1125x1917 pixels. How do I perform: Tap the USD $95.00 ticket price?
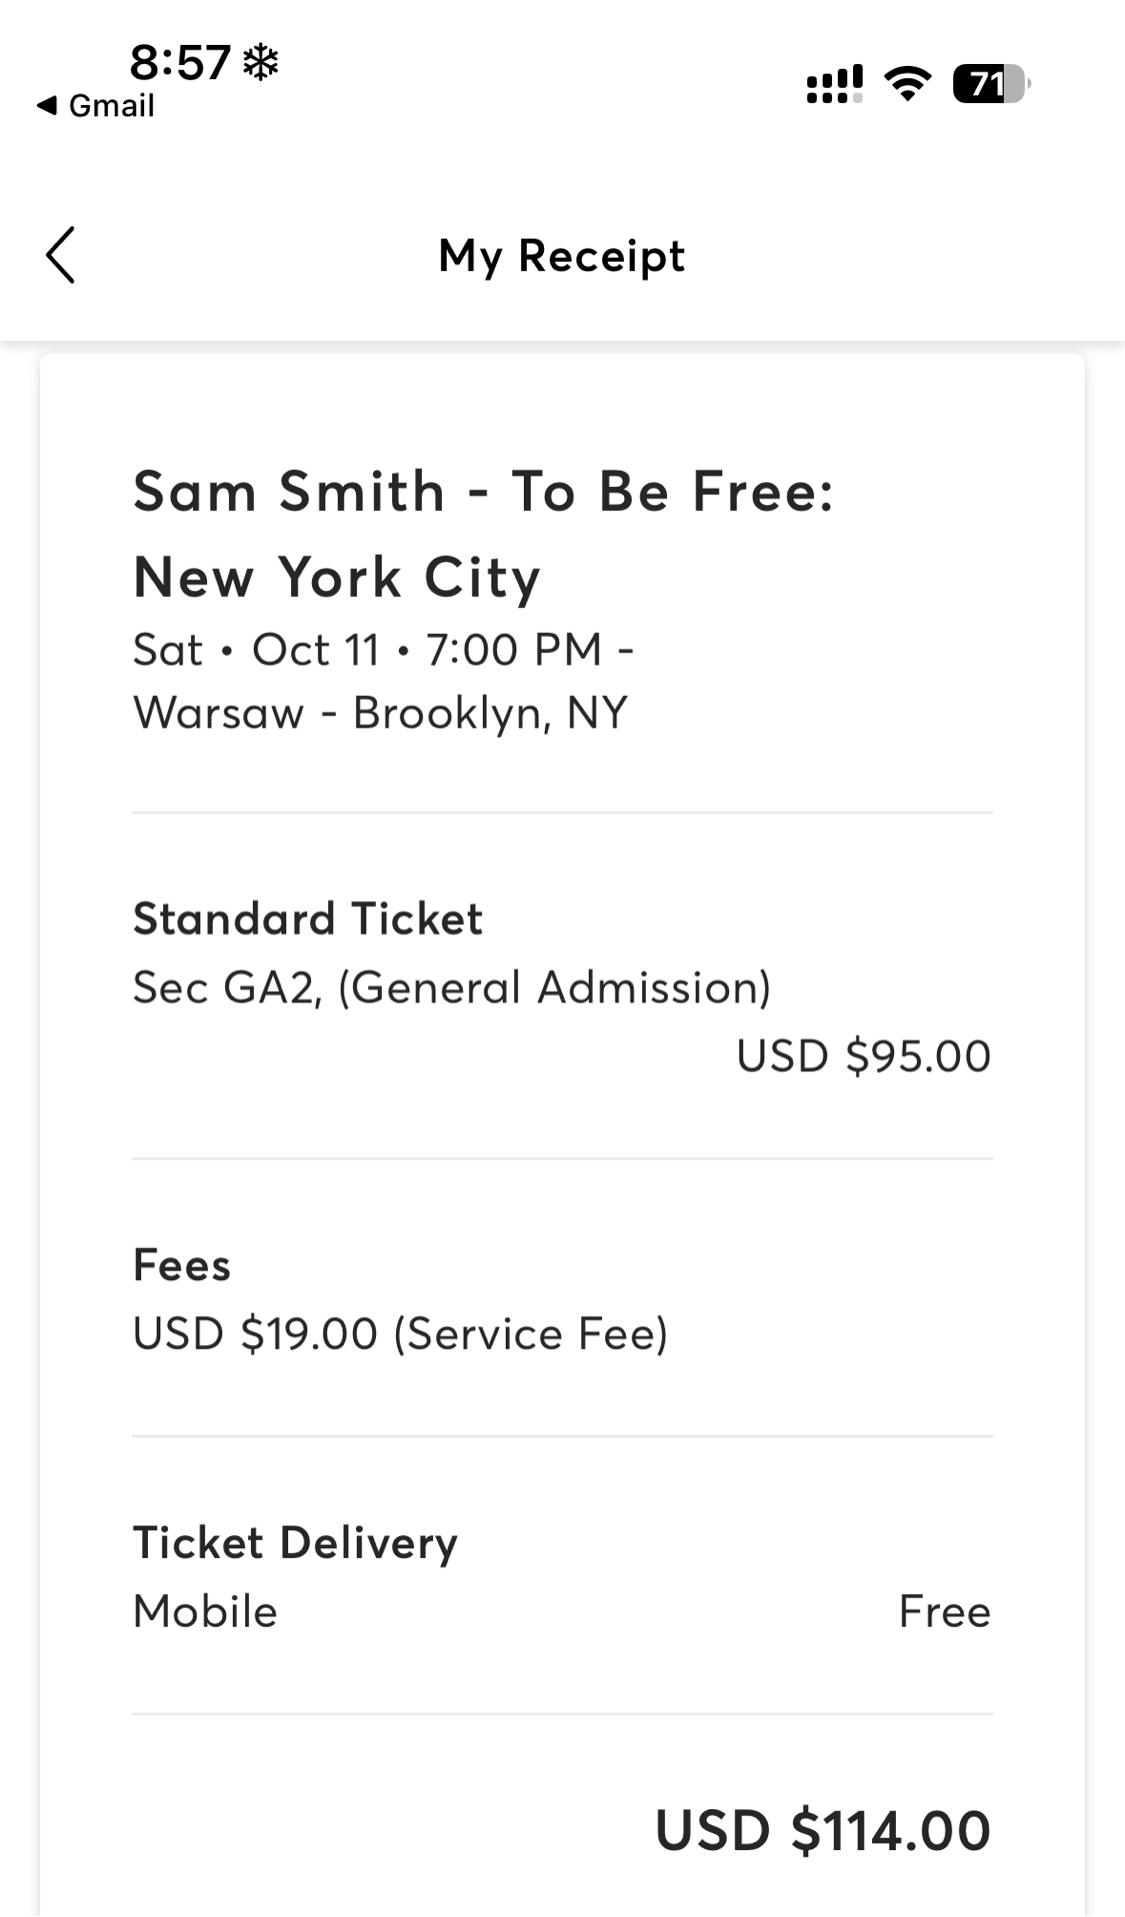click(863, 1056)
